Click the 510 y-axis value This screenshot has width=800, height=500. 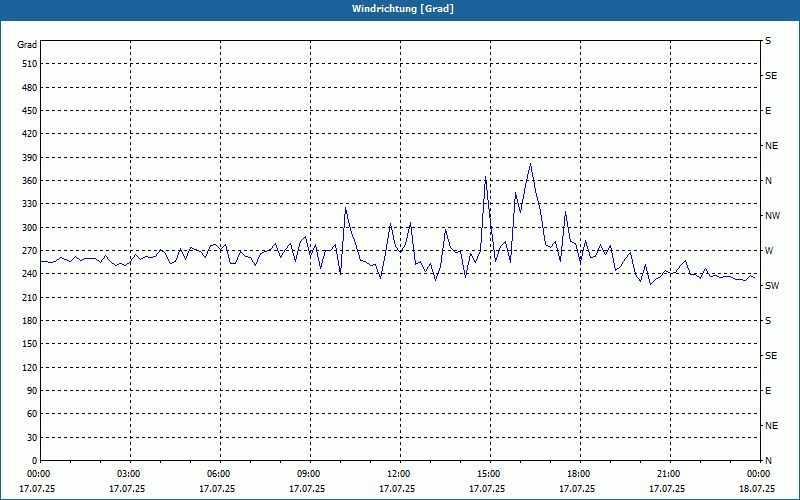[x=30, y=64]
